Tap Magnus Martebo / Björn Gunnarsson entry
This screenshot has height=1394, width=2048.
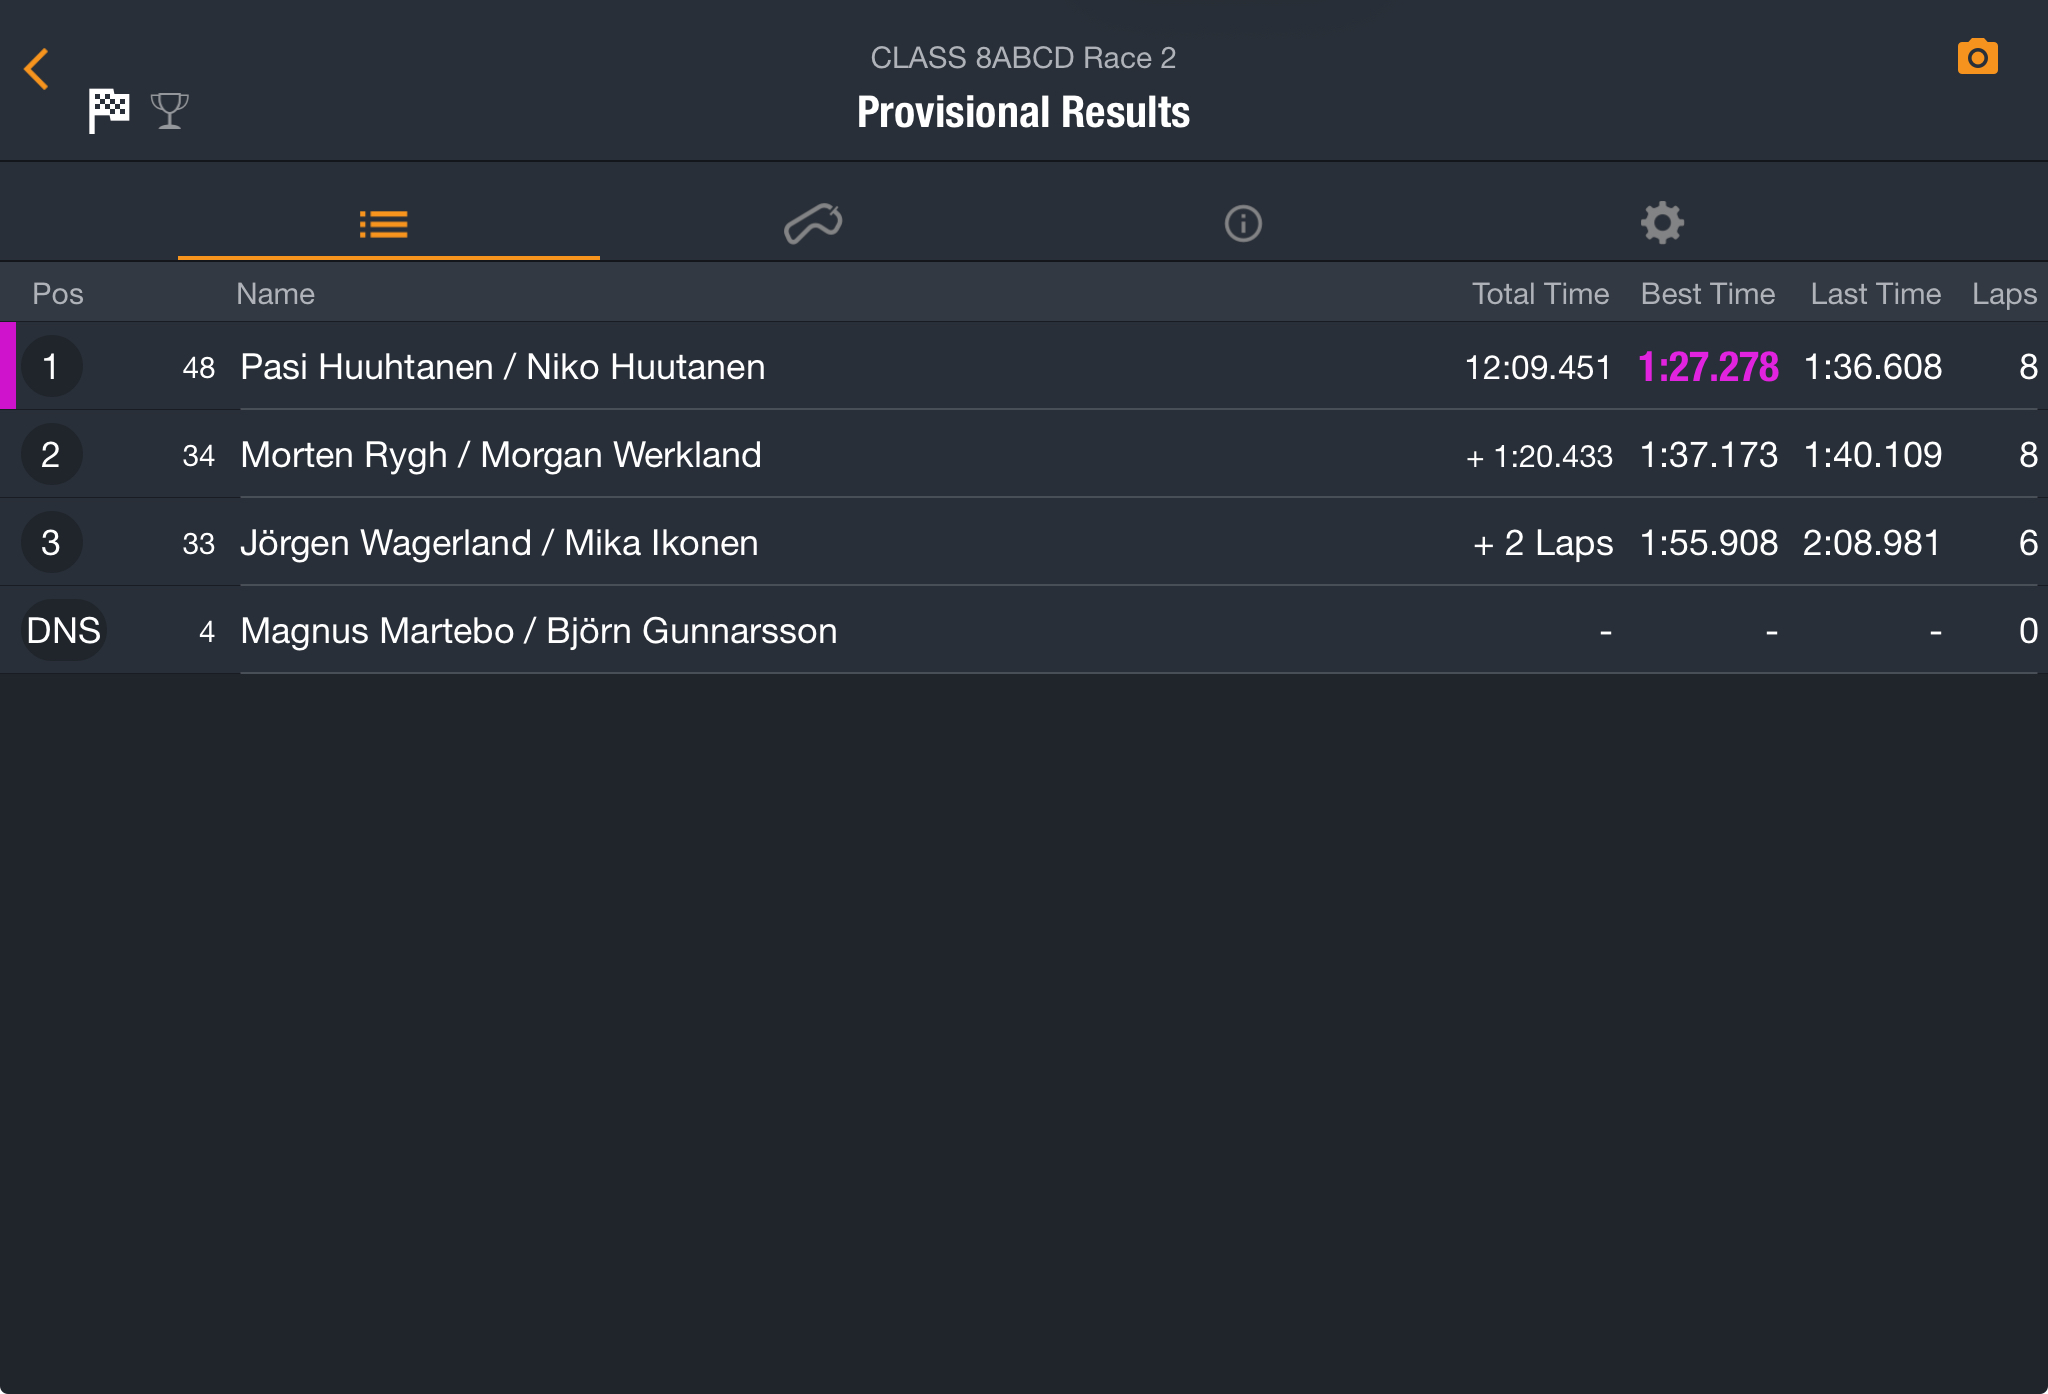pos(538,631)
